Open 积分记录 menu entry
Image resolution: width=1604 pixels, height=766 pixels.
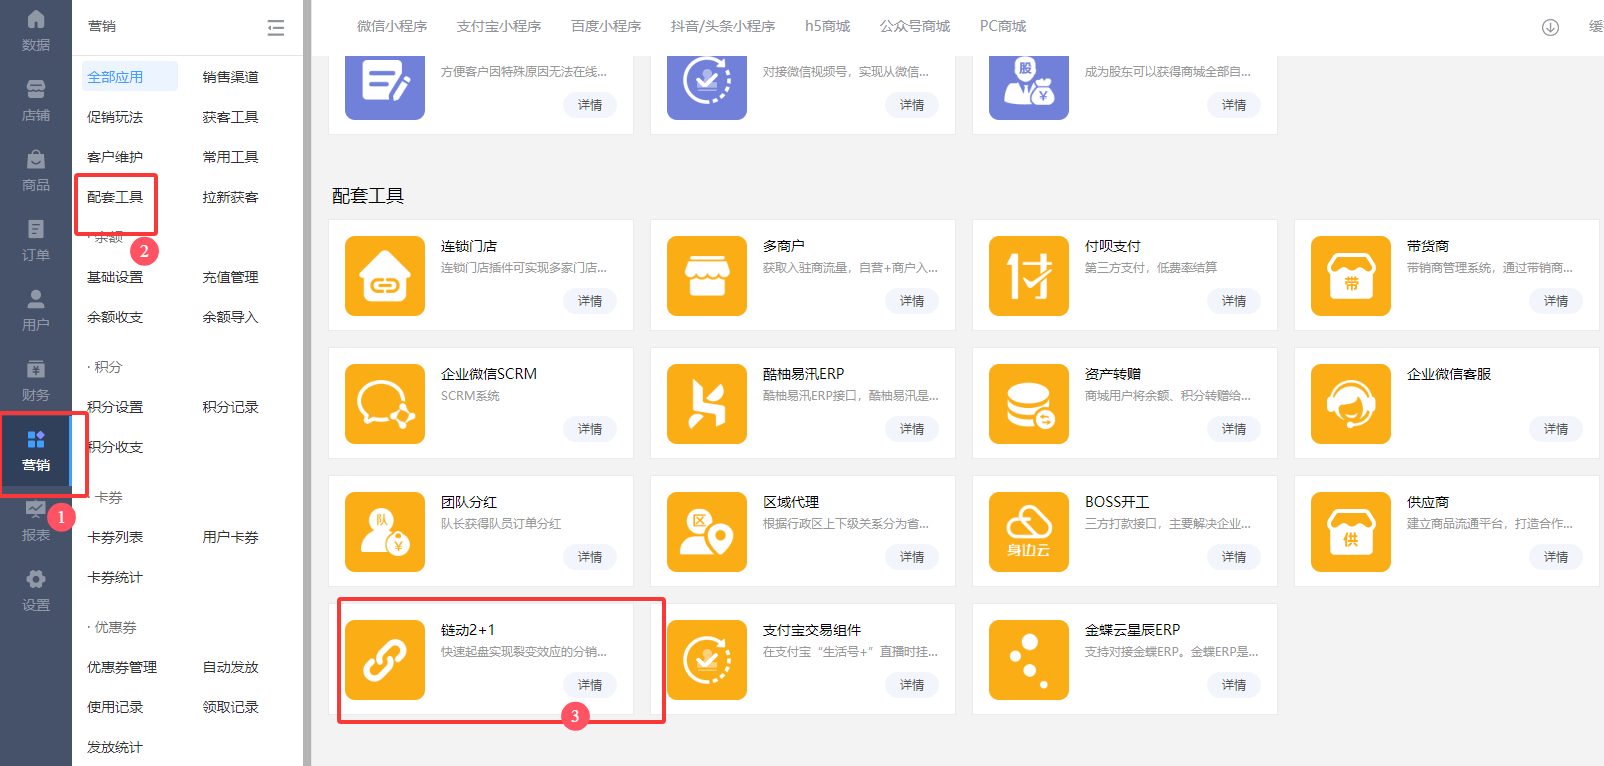point(231,407)
